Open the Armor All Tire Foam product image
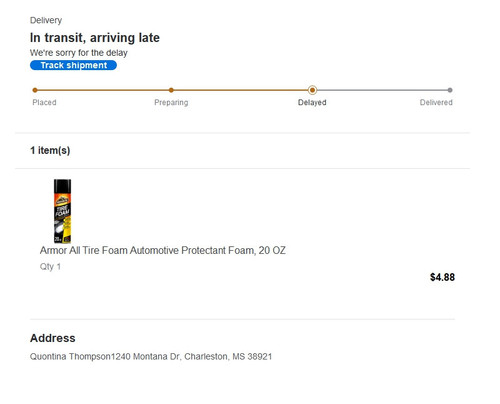This screenshot has height=404, width=500. pyautogui.click(x=62, y=211)
